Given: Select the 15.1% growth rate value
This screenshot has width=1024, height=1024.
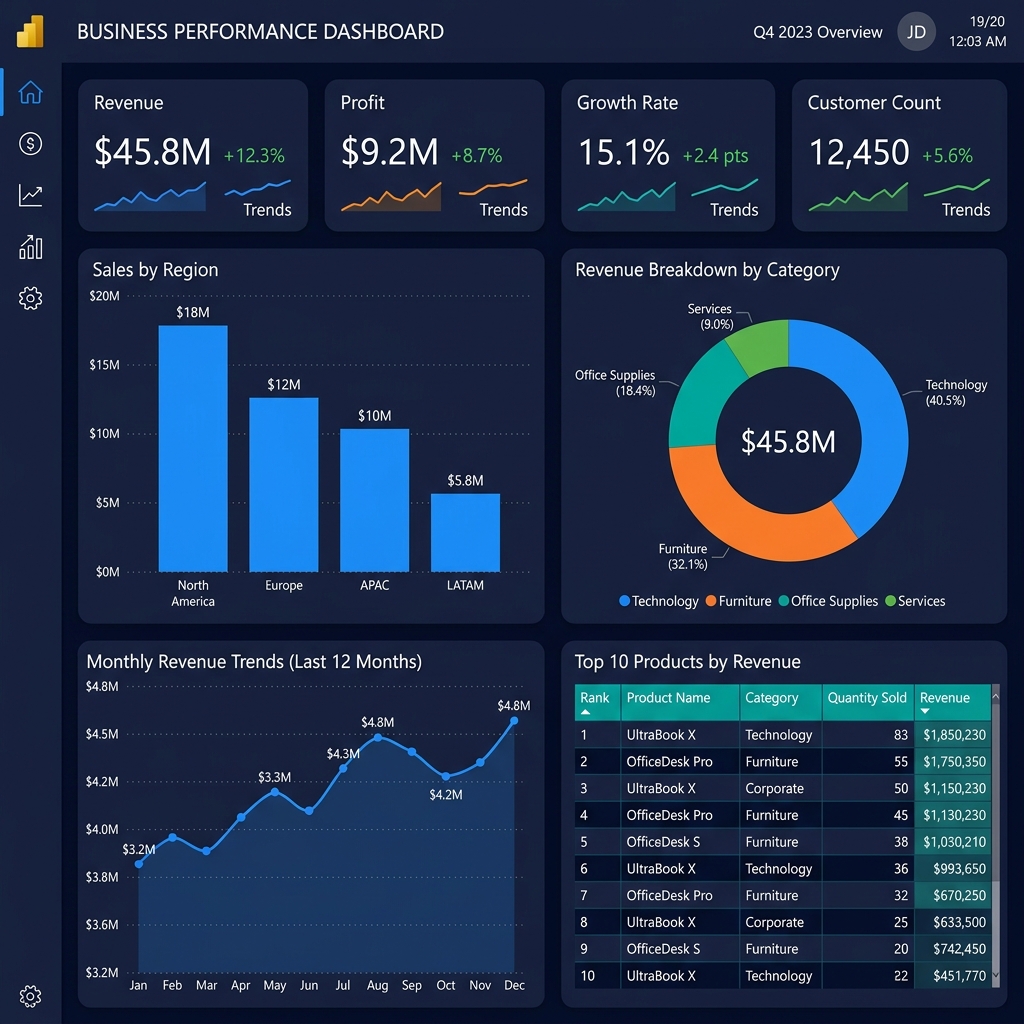Looking at the screenshot, I should (x=624, y=152).
